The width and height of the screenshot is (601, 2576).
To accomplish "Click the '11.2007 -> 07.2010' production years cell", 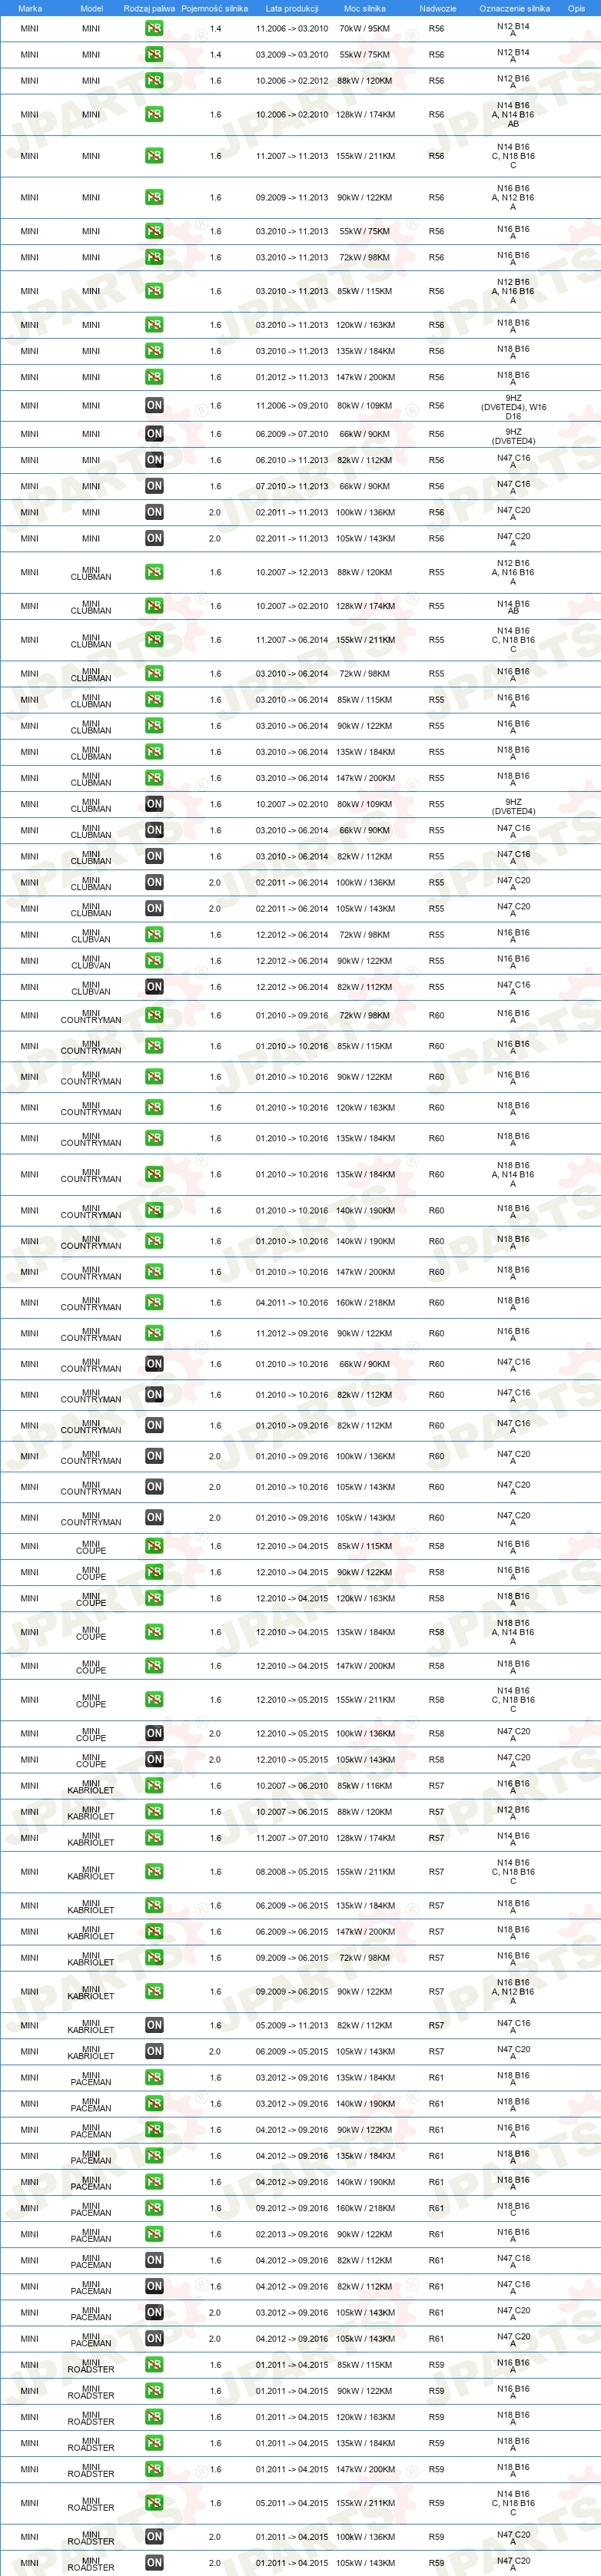I will (292, 1838).
